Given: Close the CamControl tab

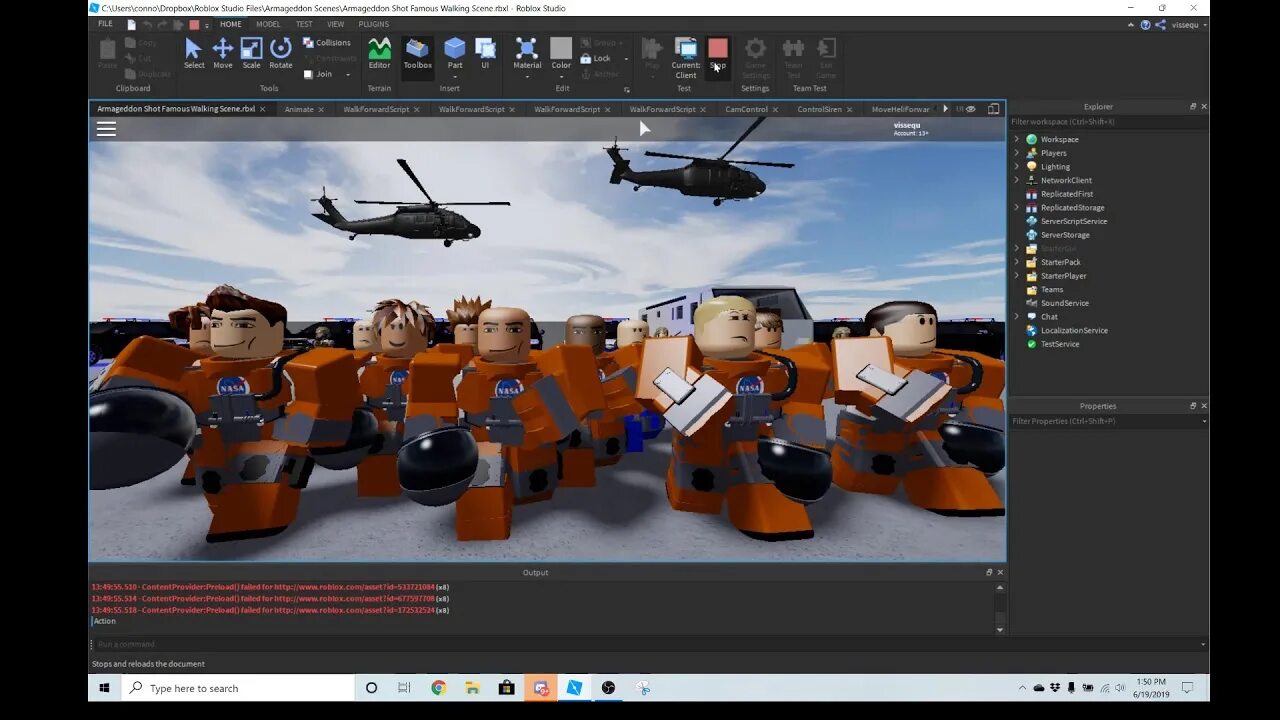Looking at the screenshot, I should [777, 110].
